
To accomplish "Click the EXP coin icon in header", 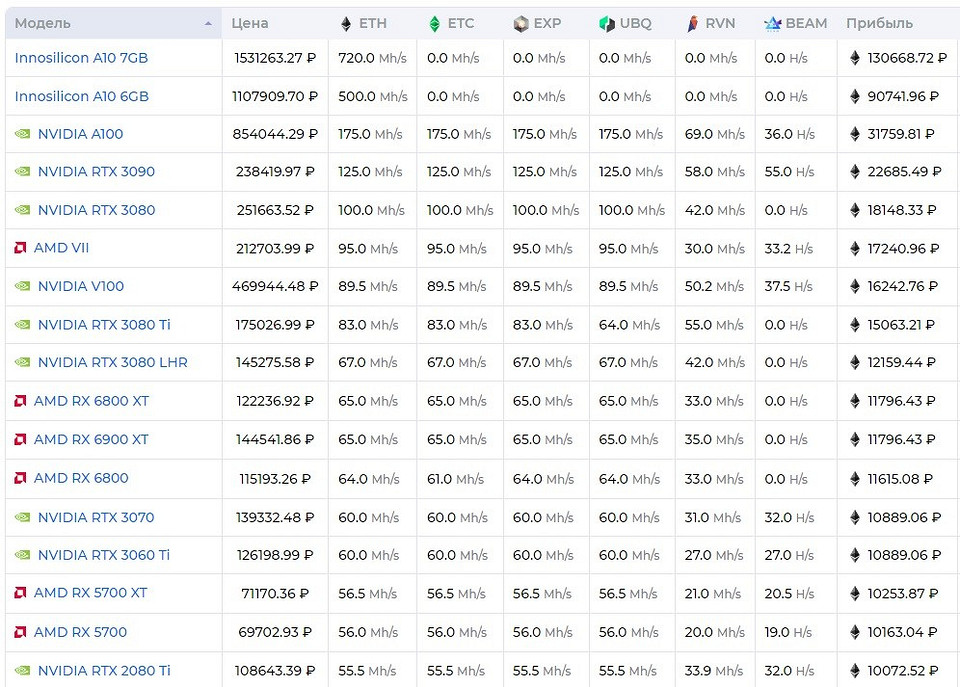I will coord(520,24).
